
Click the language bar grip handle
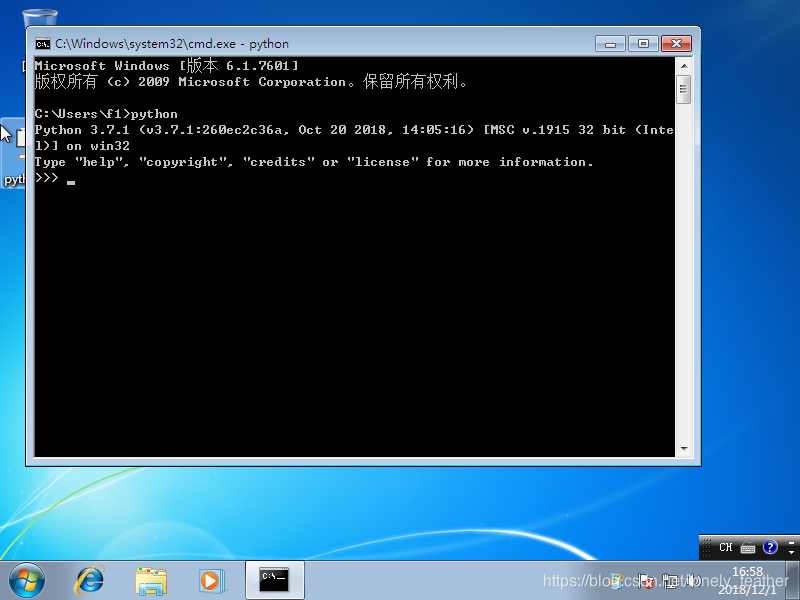pos(707,547)
